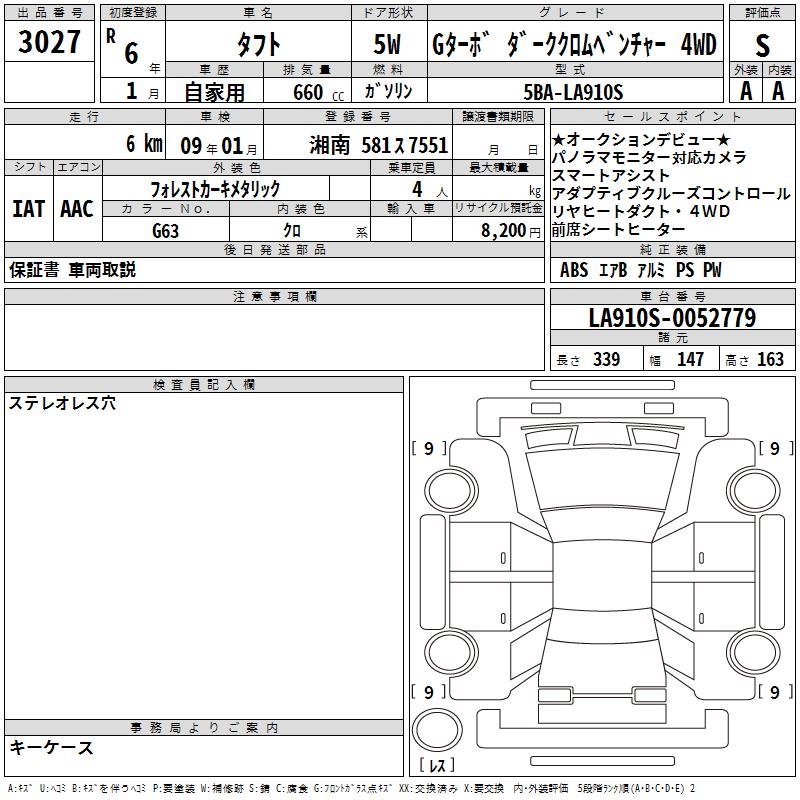800x800 pixels.
Task: Click the mileage value 6 km
Action: [x=143, y=143]
